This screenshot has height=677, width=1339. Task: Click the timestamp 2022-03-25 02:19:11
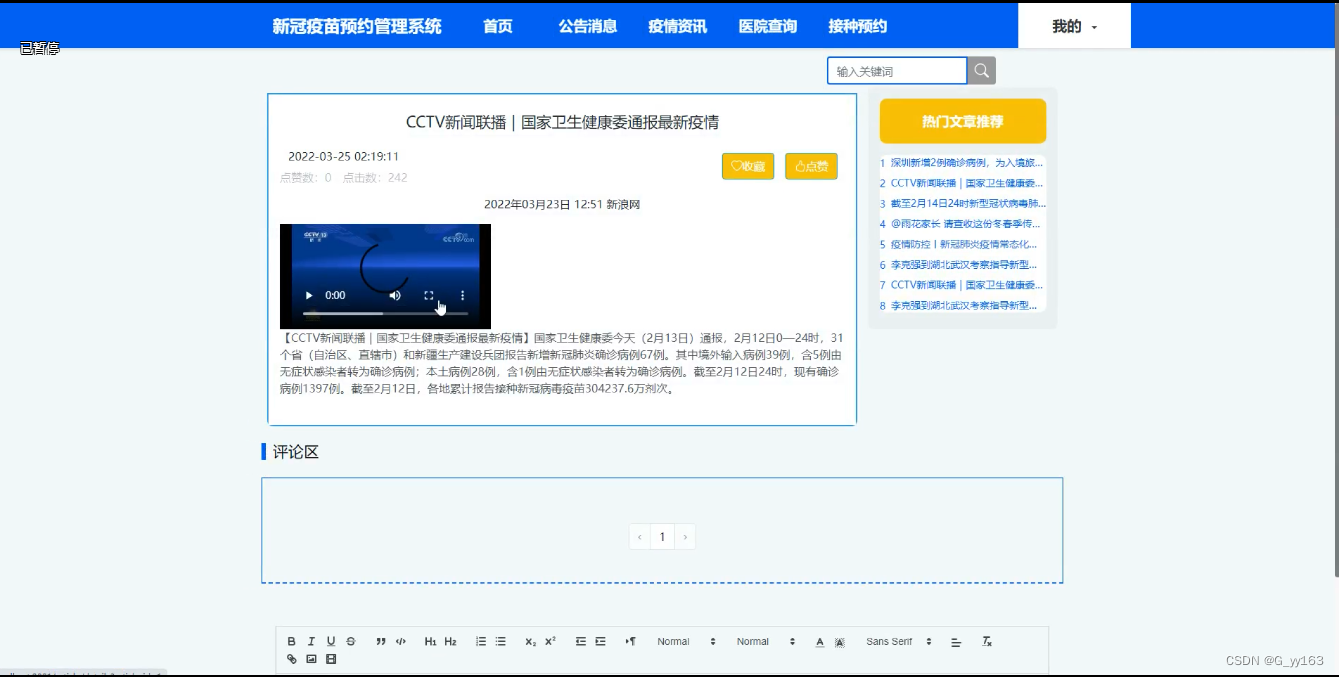[x=343, y=156]
